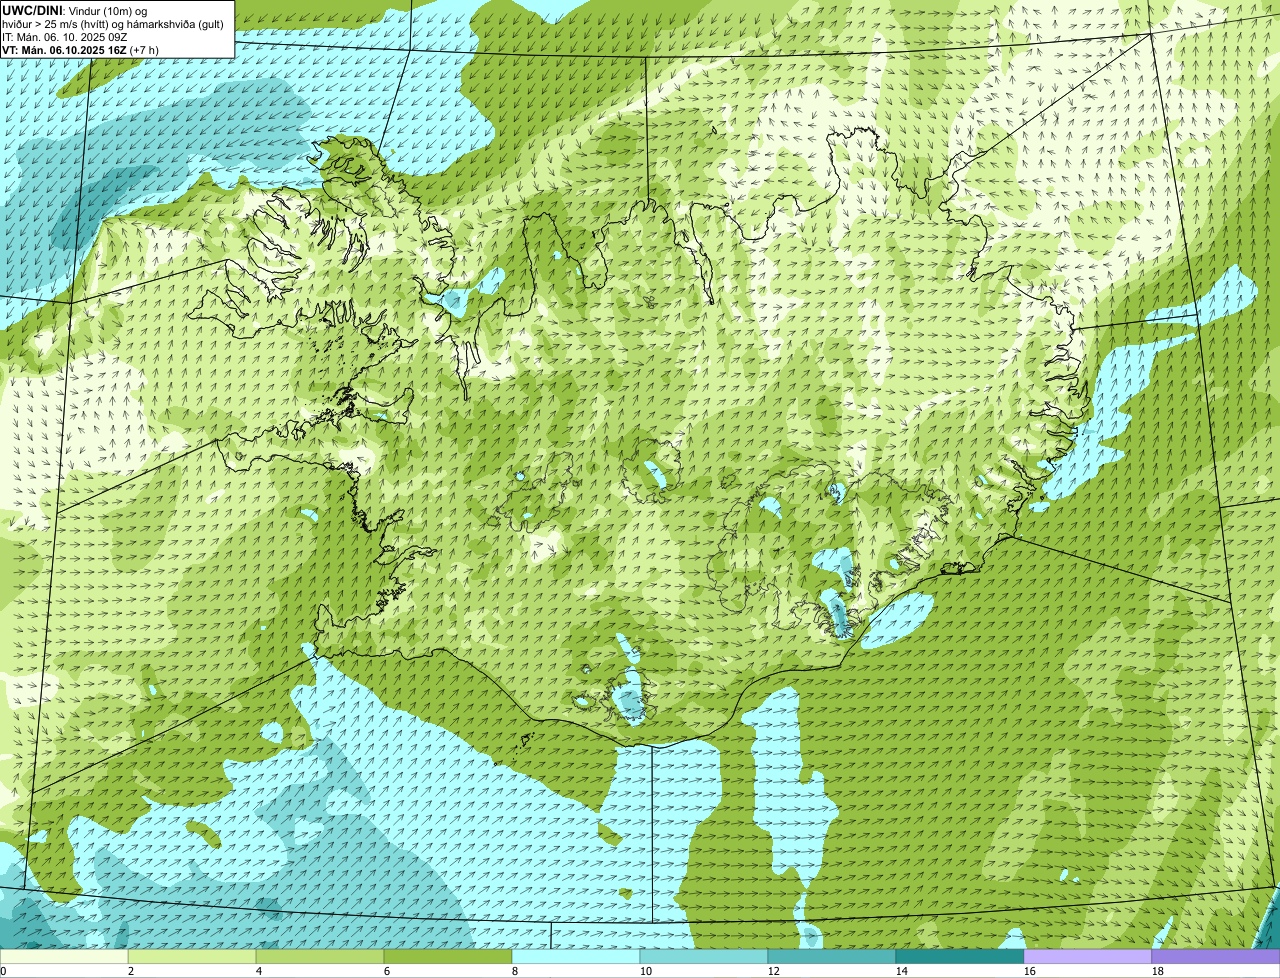Screen dimensions: 1280x978
Task: Click the purple above-18 m/s legend swatch
Action: (1216, 957)
